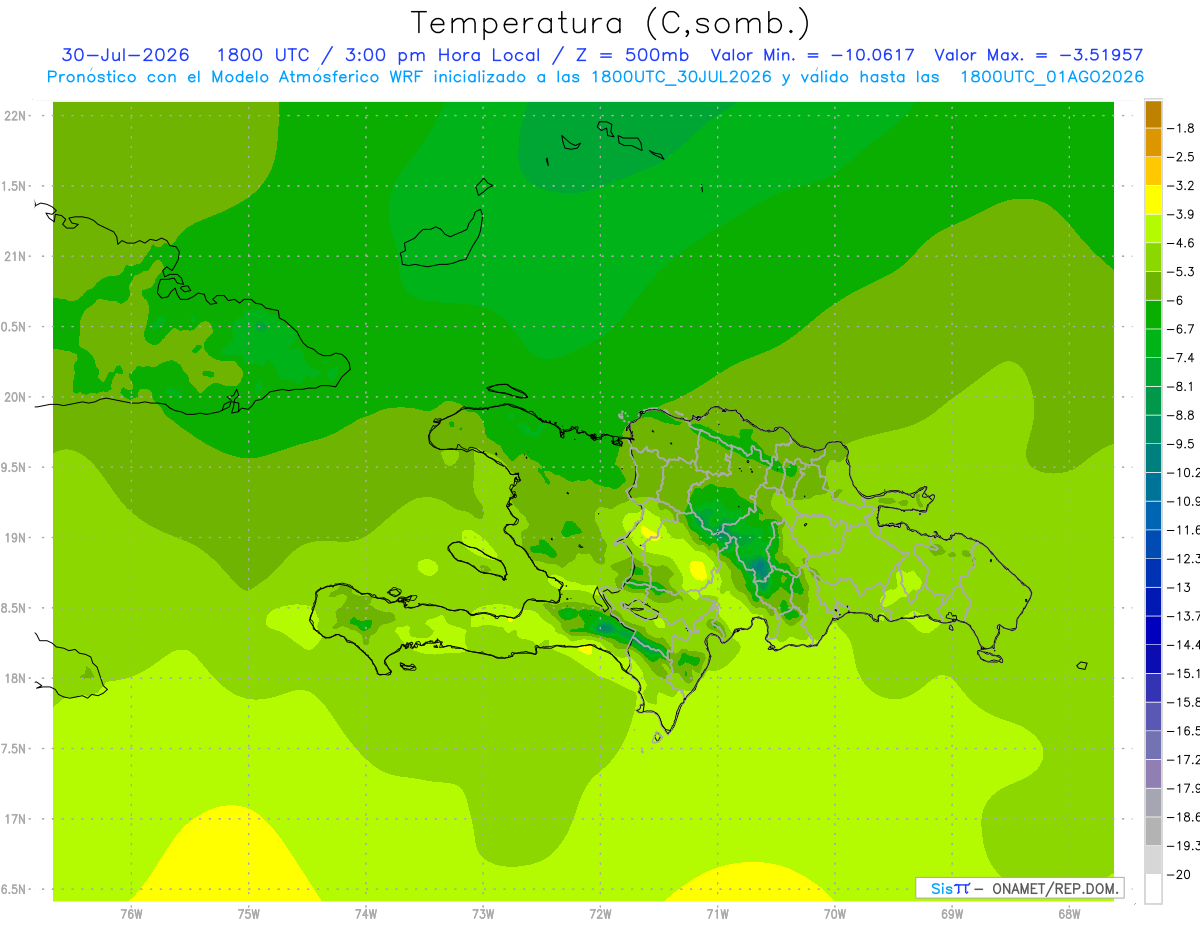
Task: Click the "-8.8" legend value
Action: point(1182,415)
